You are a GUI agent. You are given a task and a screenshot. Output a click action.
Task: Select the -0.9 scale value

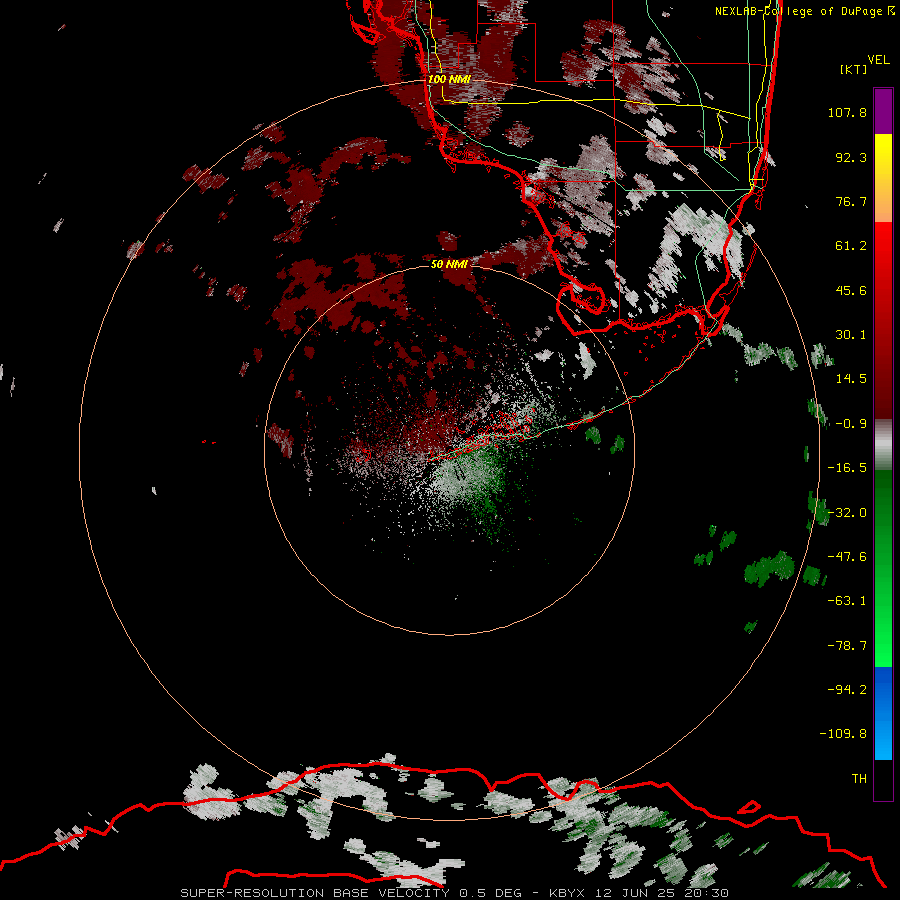[x=851, y=424]
